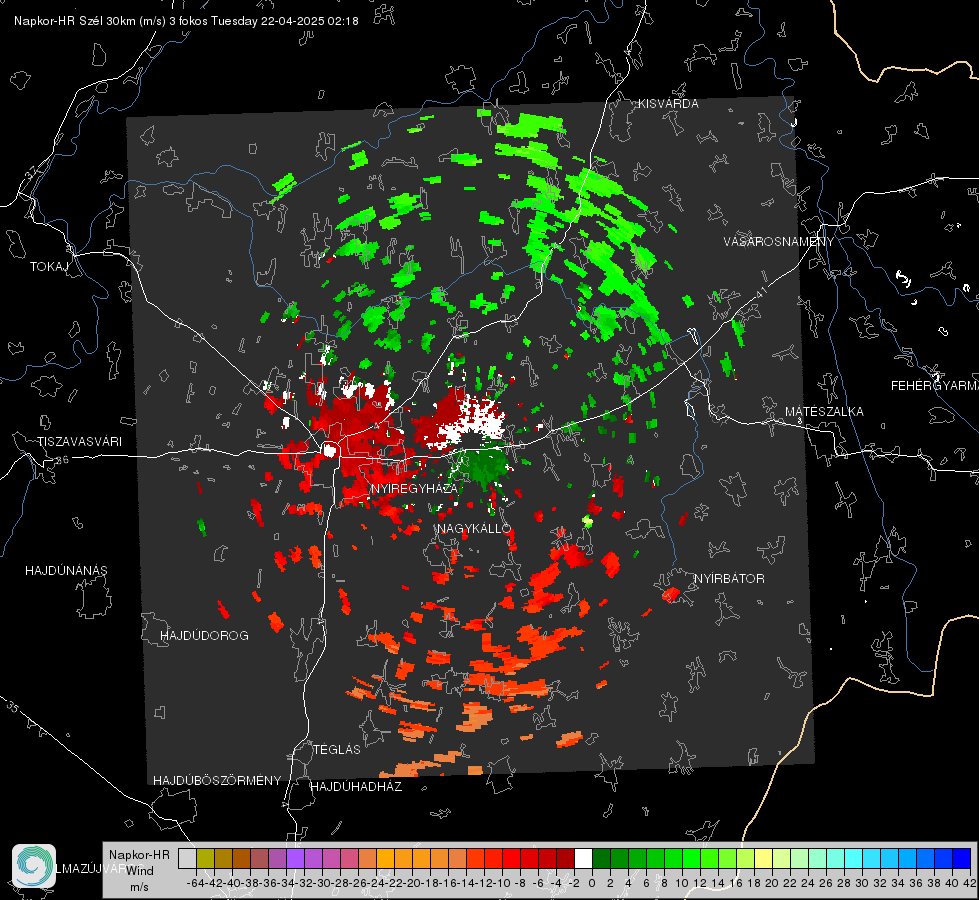Click the HAJDÚBÖSZÖRMÉNY city label

tap(217, 780)
